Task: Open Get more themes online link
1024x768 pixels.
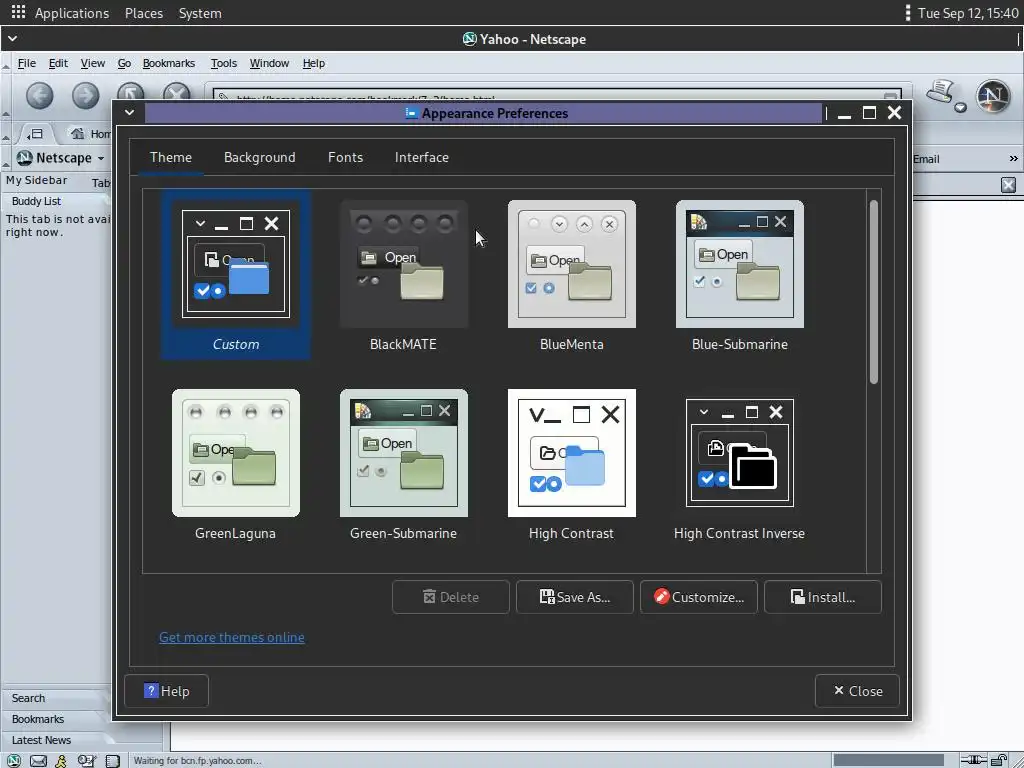Action: coord(232,637)
